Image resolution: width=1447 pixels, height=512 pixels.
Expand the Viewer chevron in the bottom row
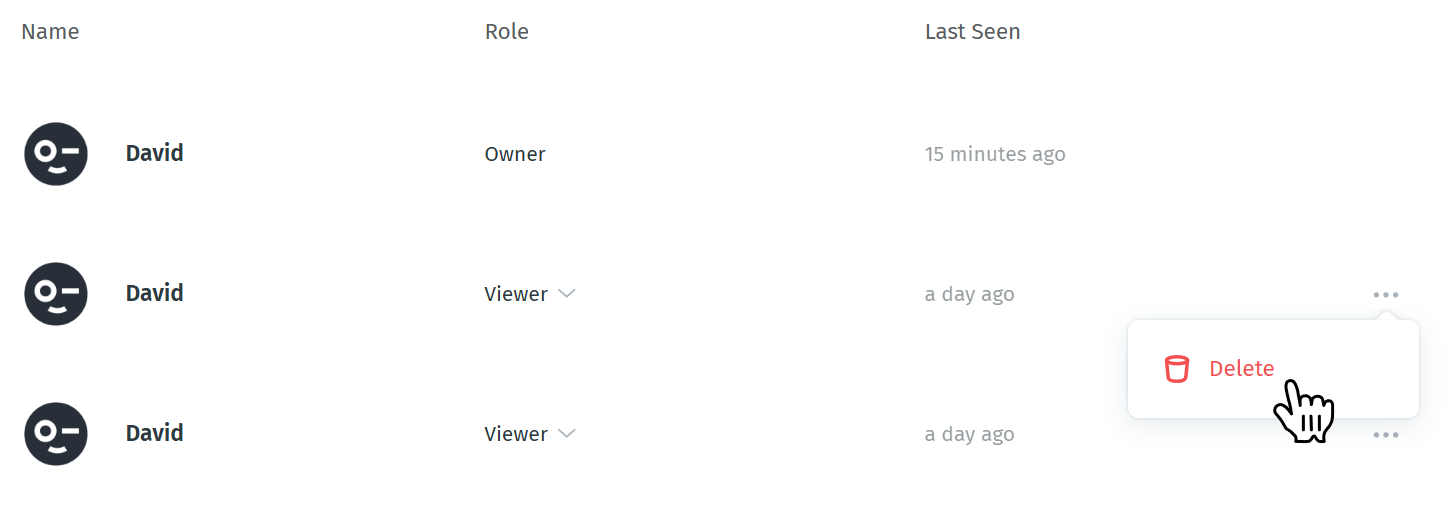tap(567, 434)
